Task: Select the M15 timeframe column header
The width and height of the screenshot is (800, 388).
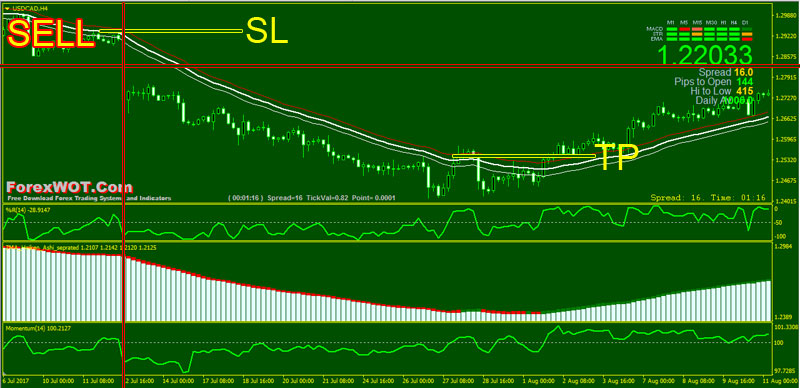Action: coord(697,22)
